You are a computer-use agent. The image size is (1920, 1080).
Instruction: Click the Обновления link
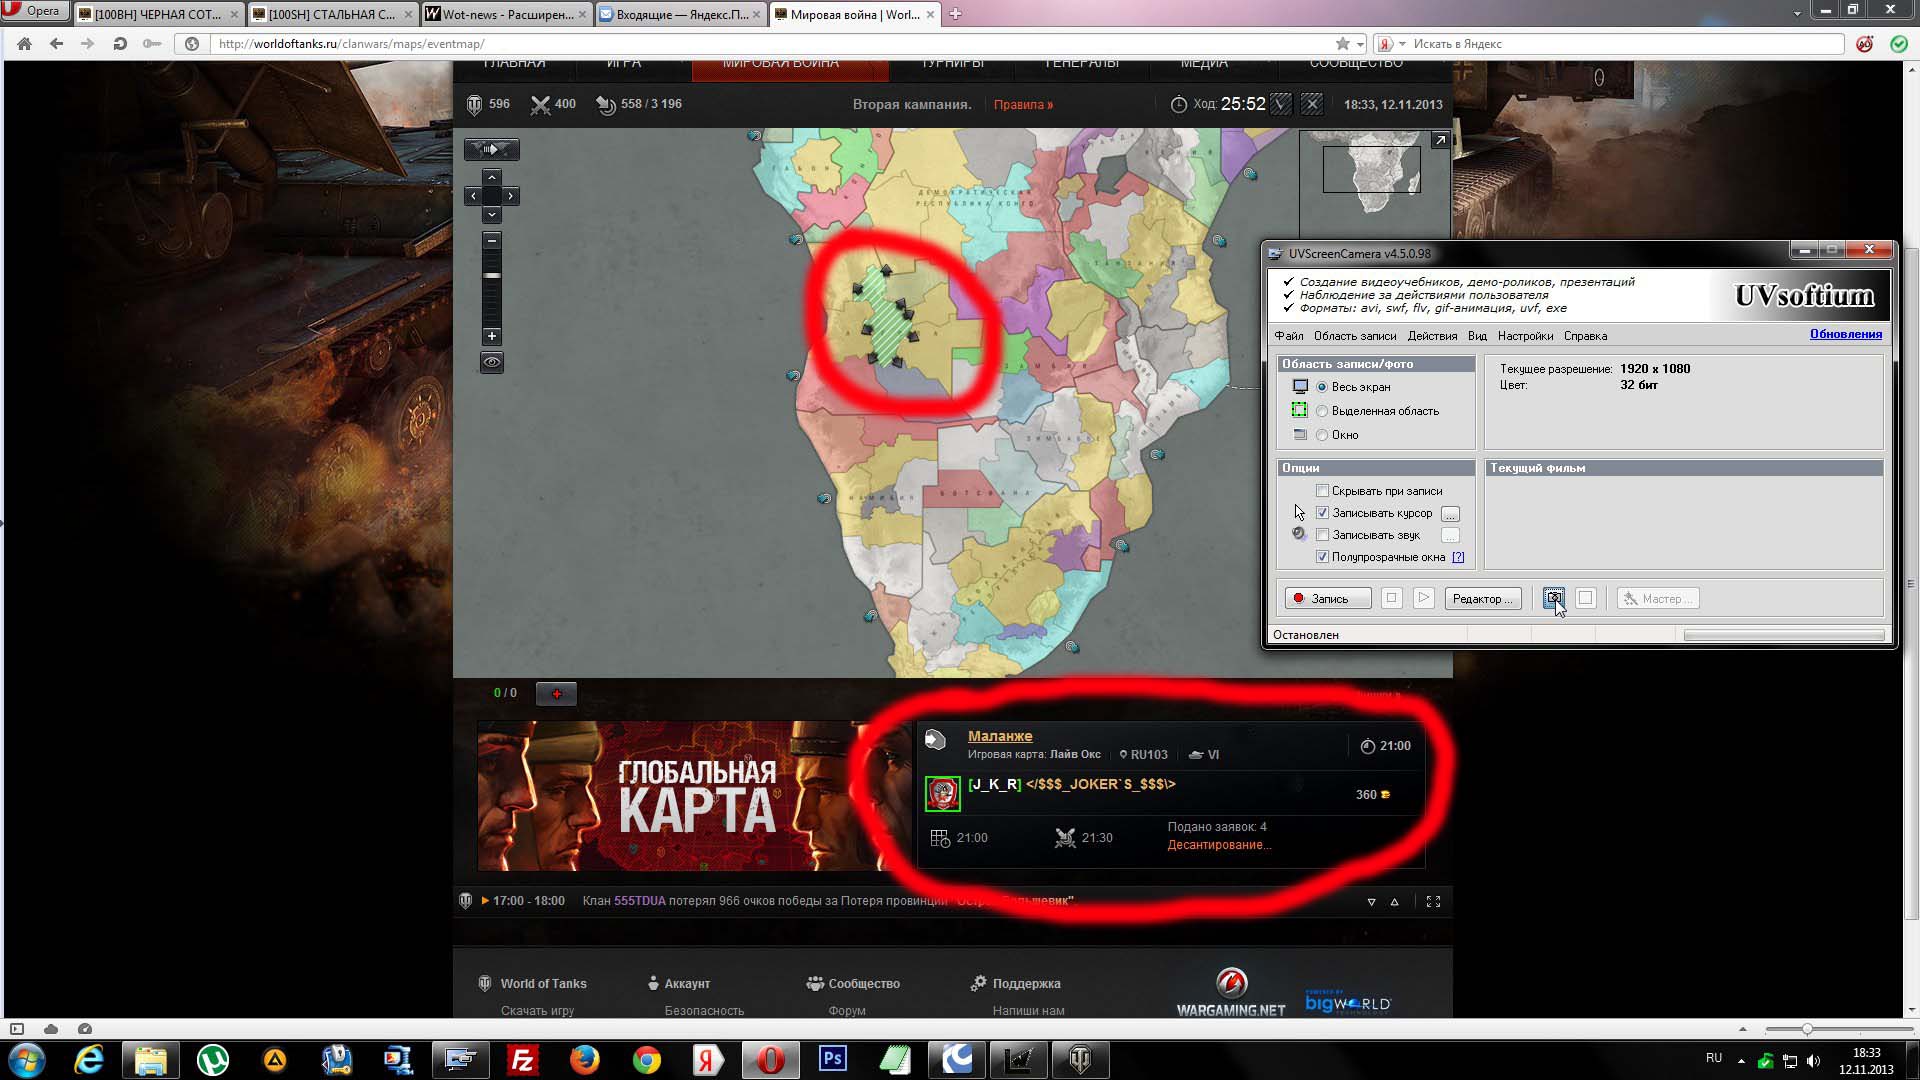tap(1845, 334)
